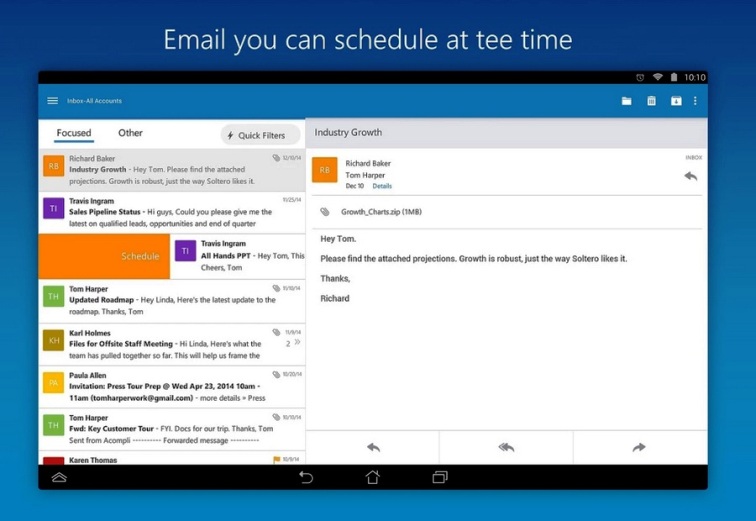The image size is (756, 521).
Task: Click the RB avatar in message header
Action: [324, 170]
